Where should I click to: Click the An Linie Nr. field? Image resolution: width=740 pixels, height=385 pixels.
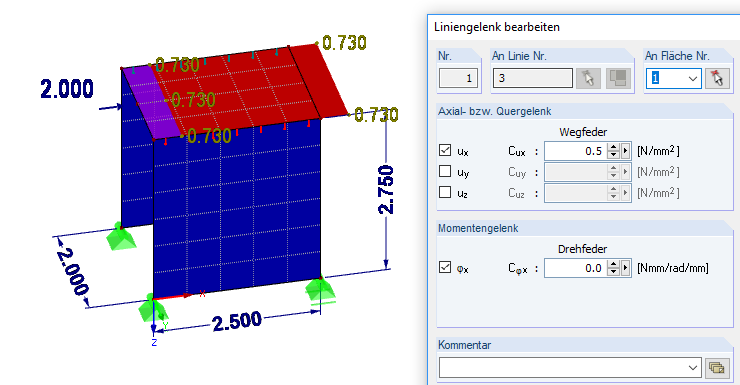click(533, 78)
